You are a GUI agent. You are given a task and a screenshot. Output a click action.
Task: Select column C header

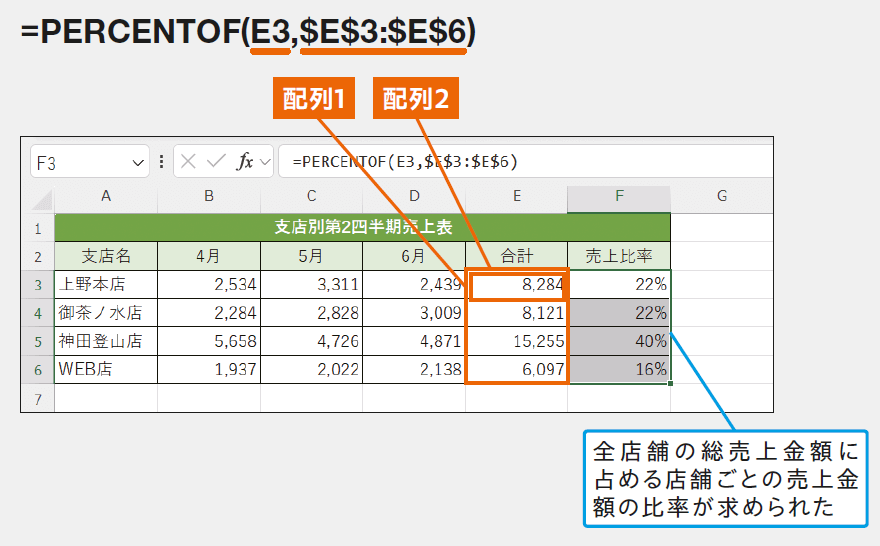point(311,196)
